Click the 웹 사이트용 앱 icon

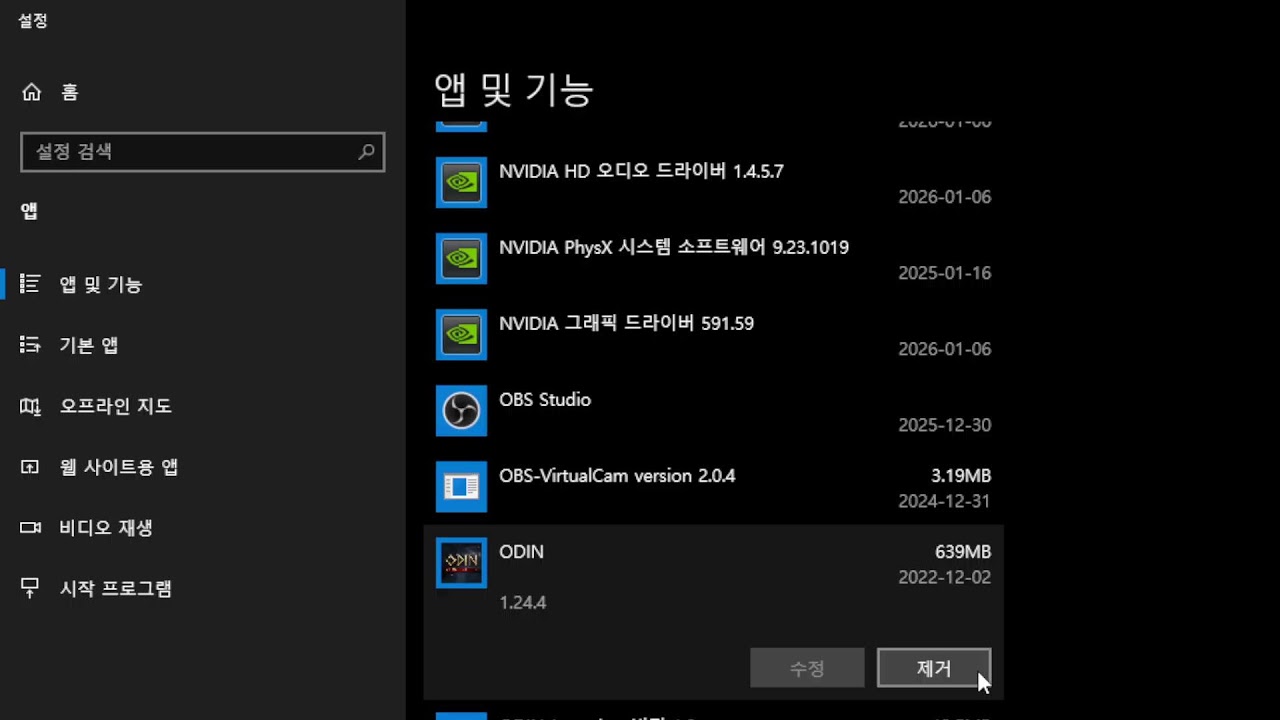pos(30,467)
